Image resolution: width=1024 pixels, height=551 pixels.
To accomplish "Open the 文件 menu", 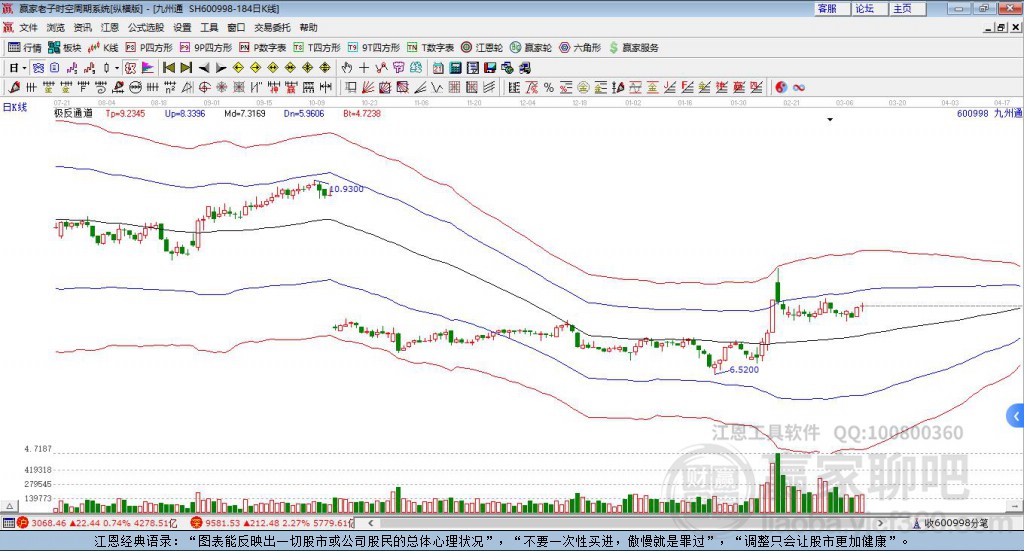I will pos(28,27).
